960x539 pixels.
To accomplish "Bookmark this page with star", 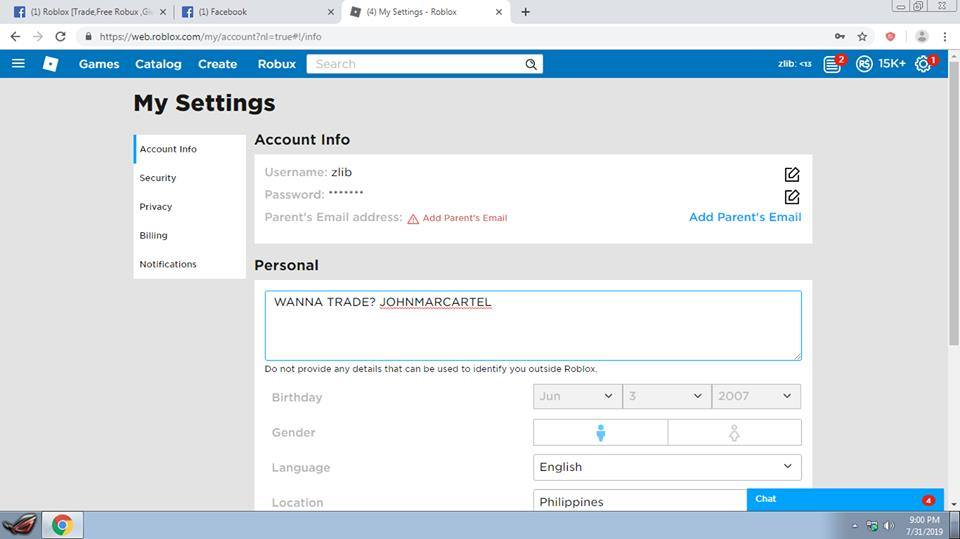I will tap(862, 37).
